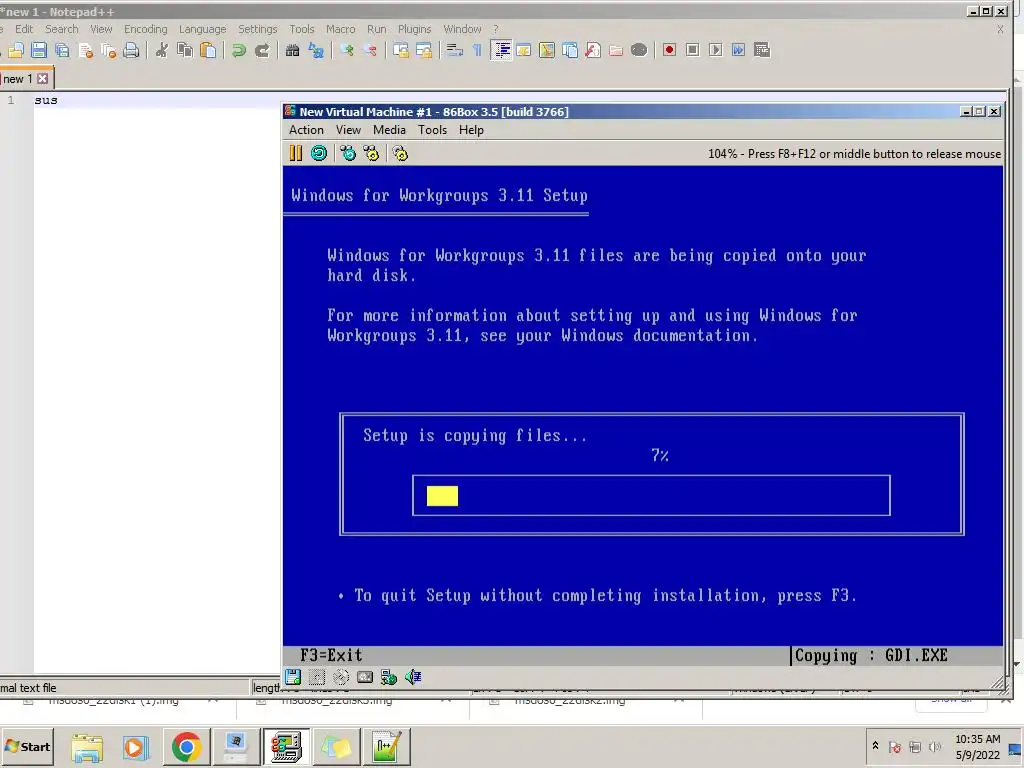Click the green Undo arrow in Notepad++
Screen dimensions: 1024x768
click(x=238, y=50)
